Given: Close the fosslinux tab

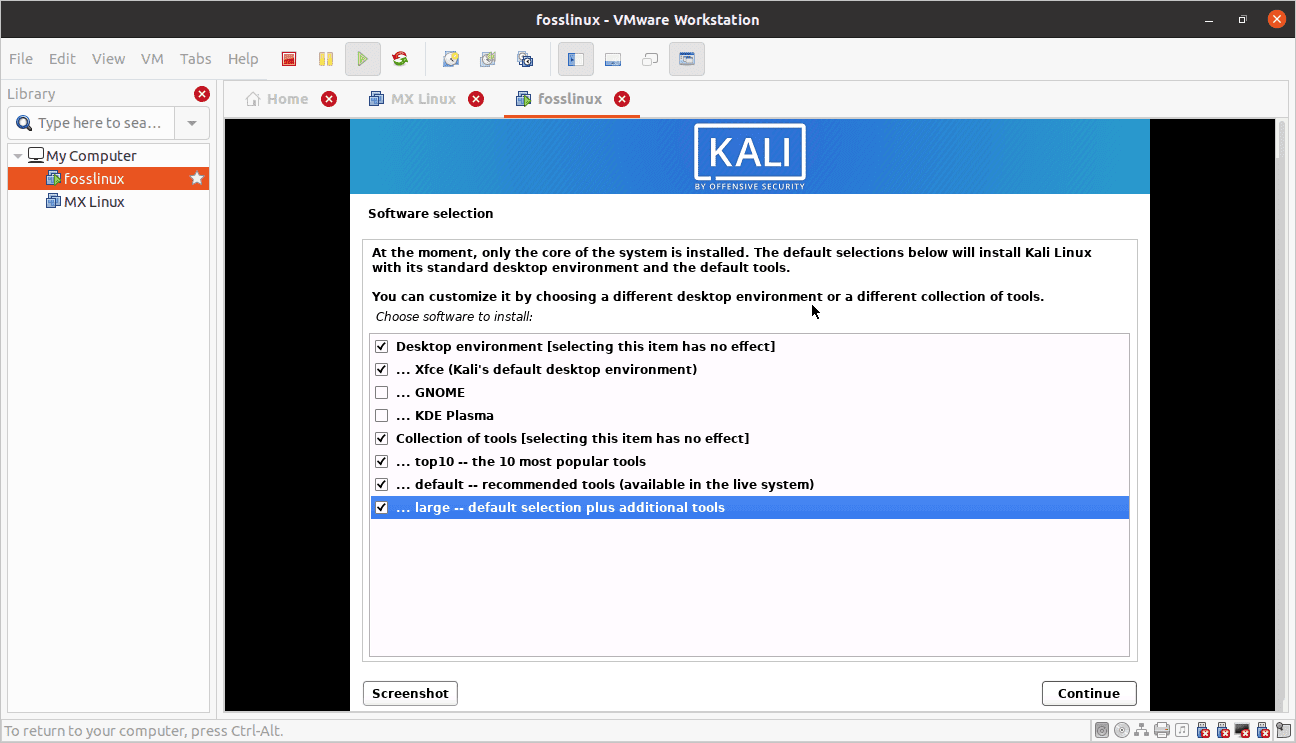Looking at the screenshot, I should click(x=622, y=99).
